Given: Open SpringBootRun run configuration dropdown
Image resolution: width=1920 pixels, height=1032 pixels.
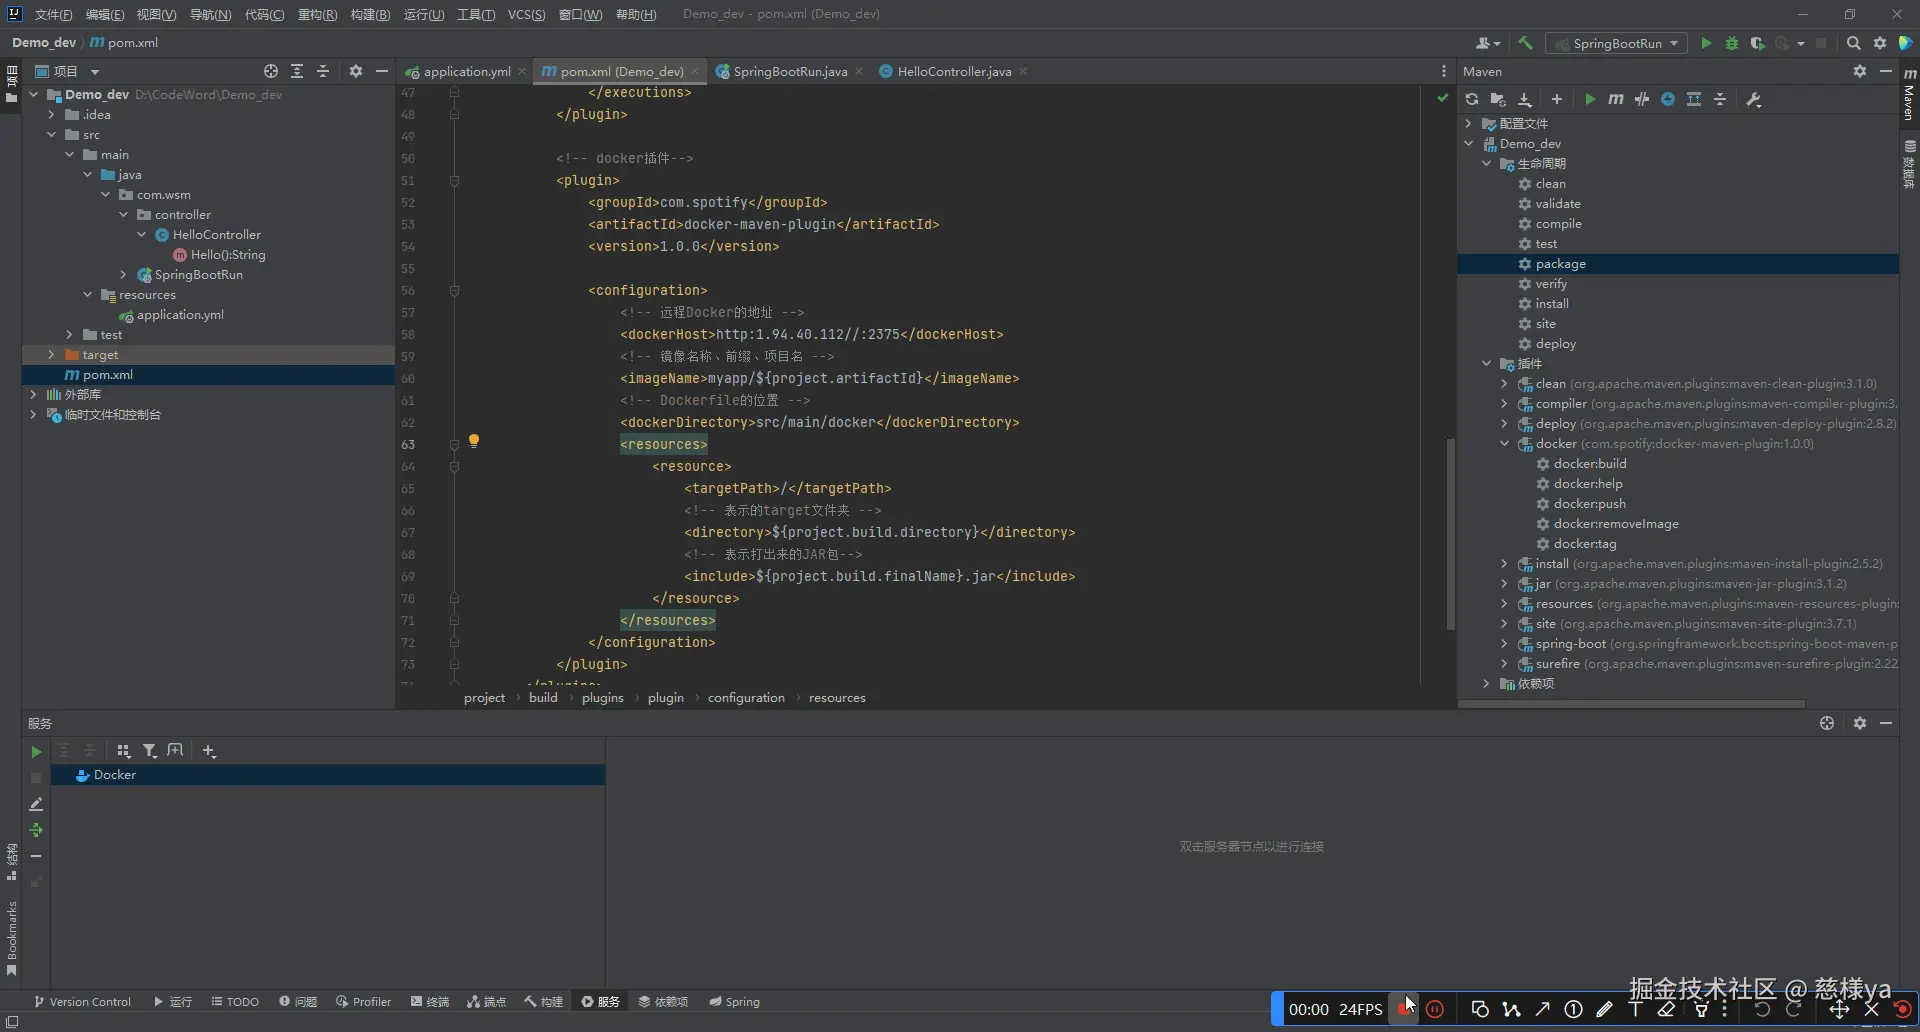Looking at the screenshot, I should pos(1617,43).
